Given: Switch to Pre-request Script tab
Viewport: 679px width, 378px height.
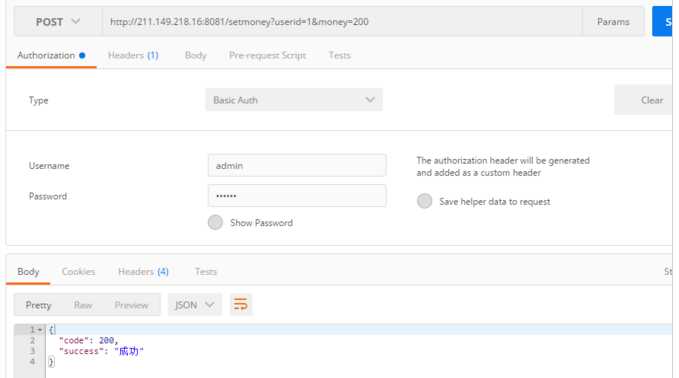Looking at the screenshot, I should [x=267, y=55].
